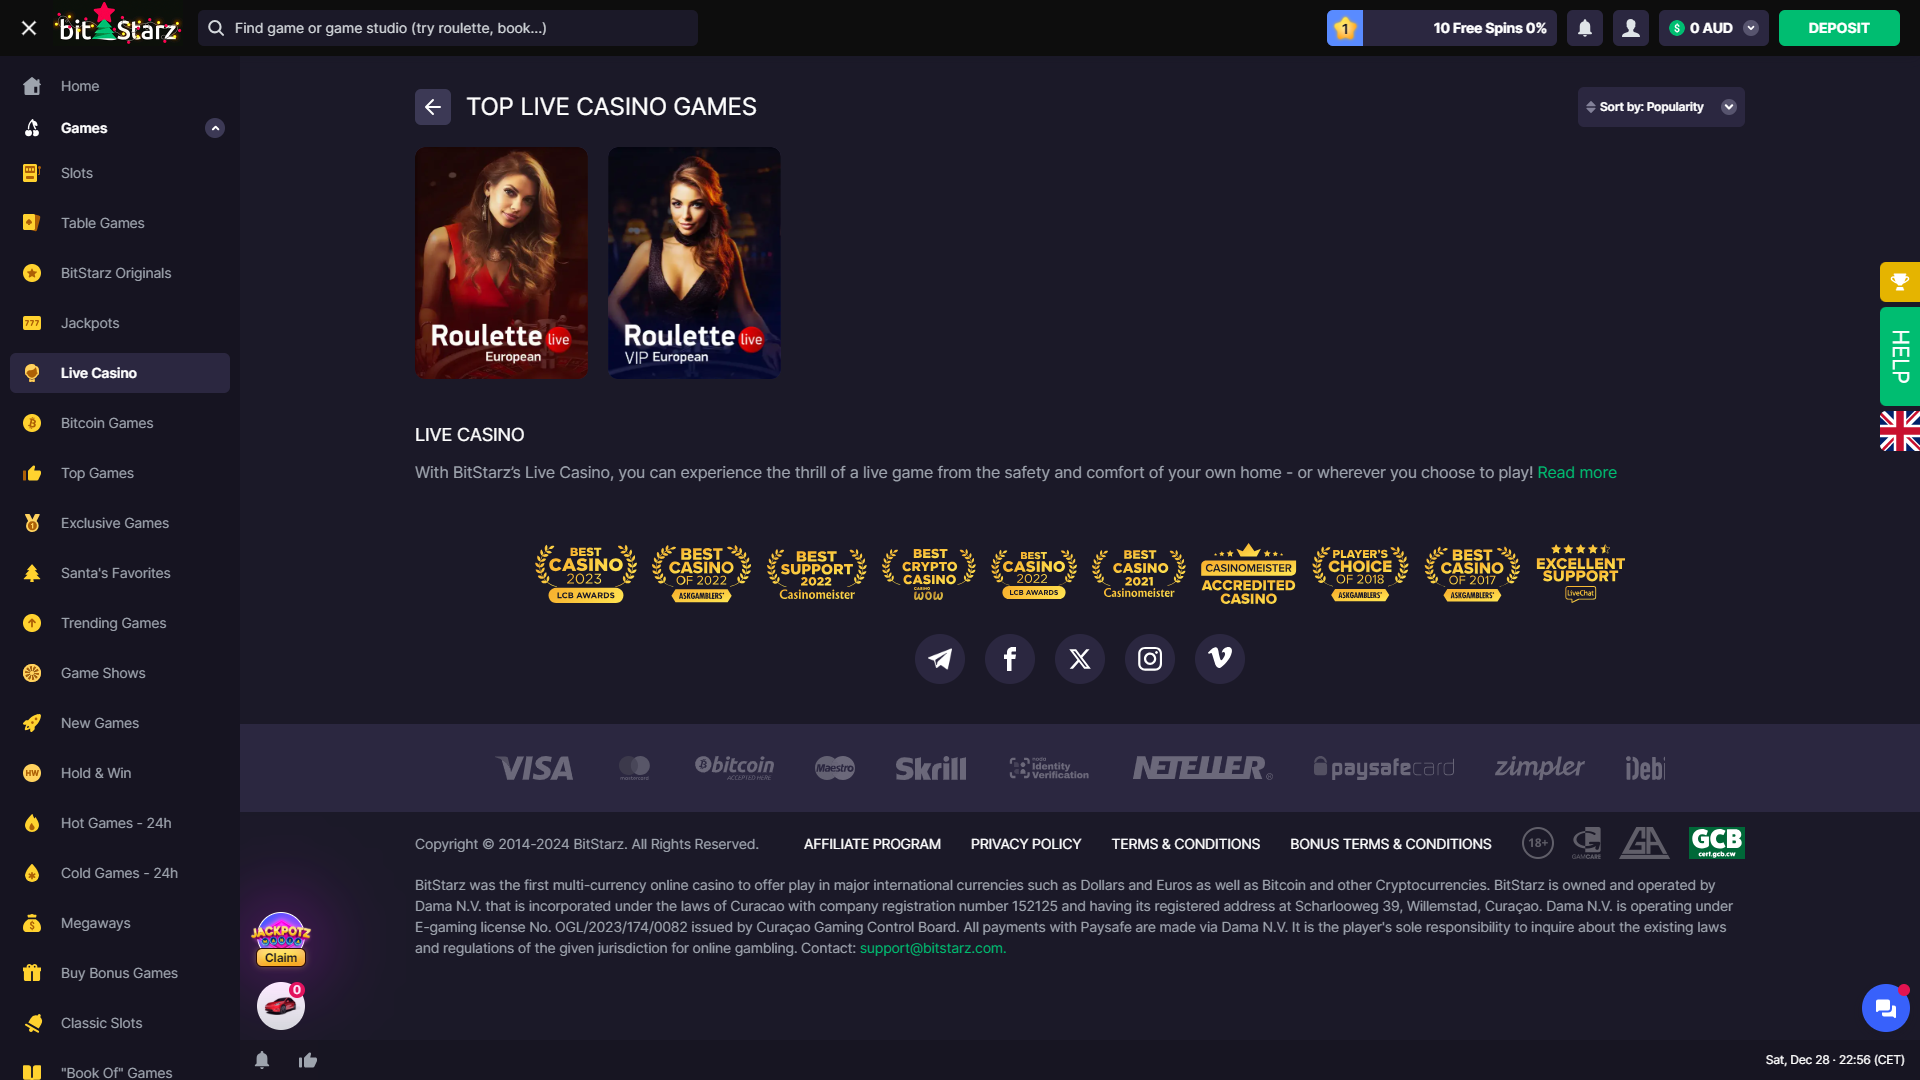Open the X (Twitter) social icon
1920x1080 pixels.
coord(1080,659)
